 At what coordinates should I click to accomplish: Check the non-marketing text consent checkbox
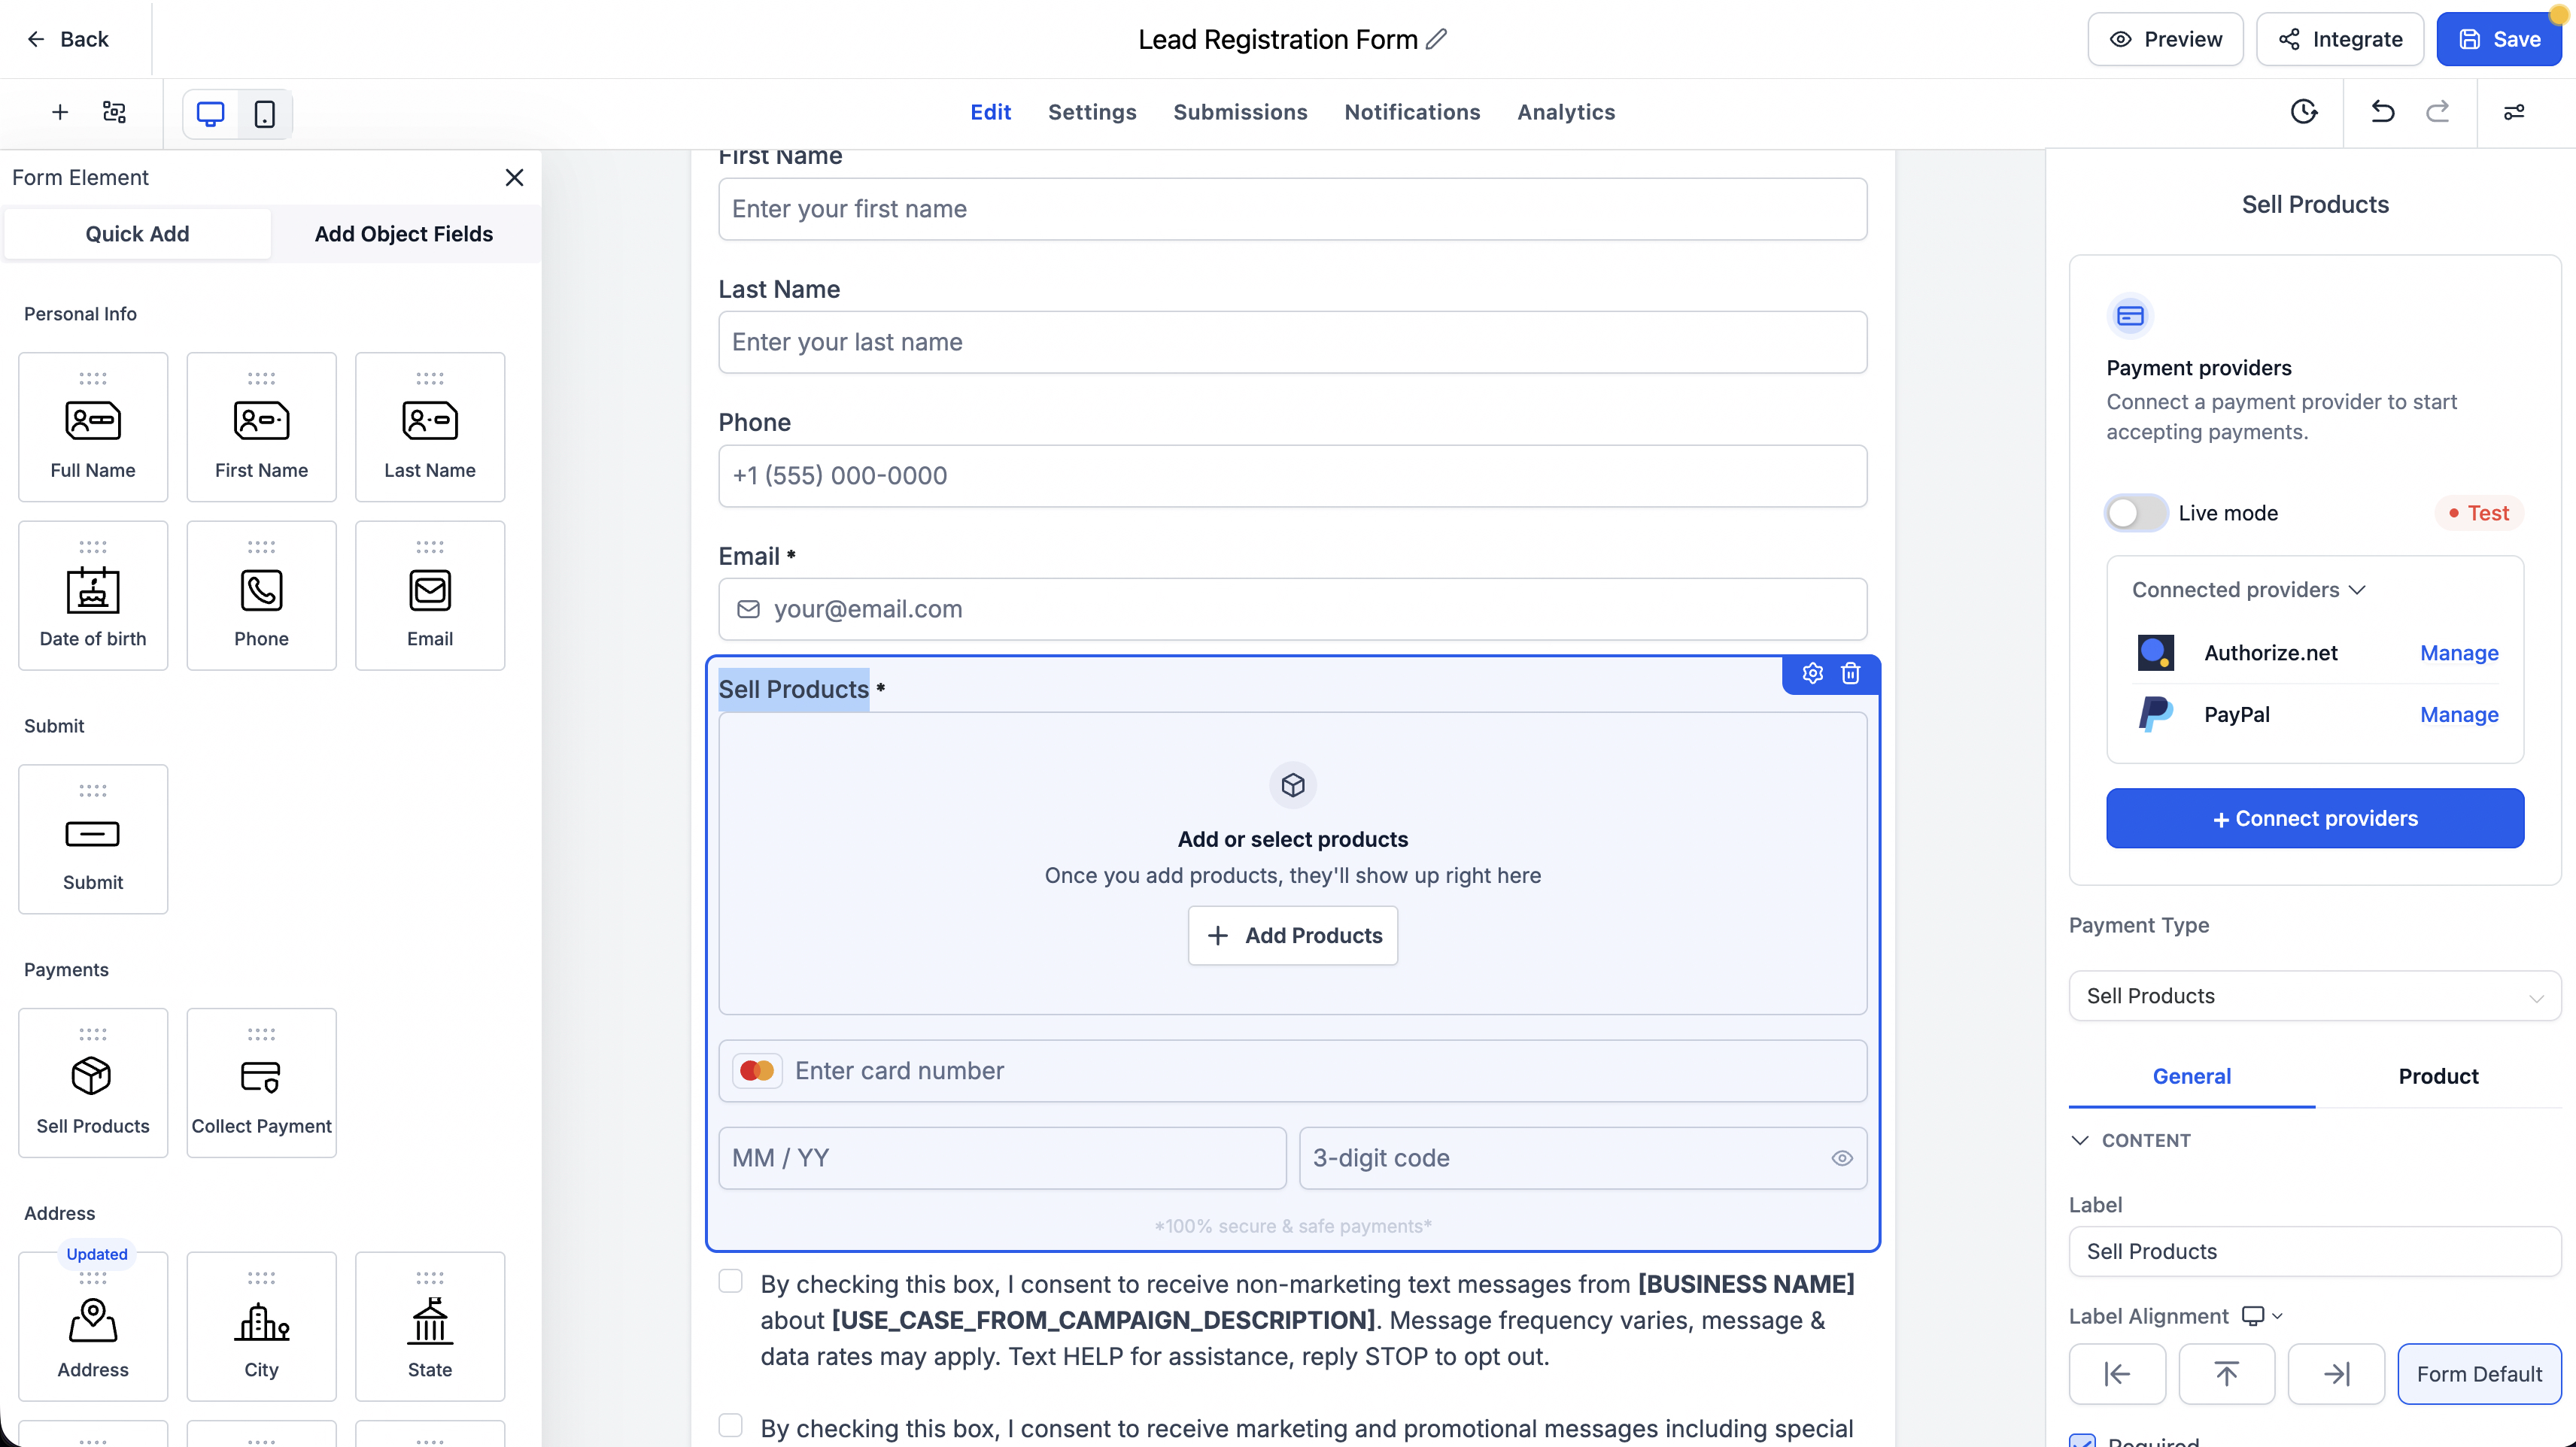tap(731, 1282)
